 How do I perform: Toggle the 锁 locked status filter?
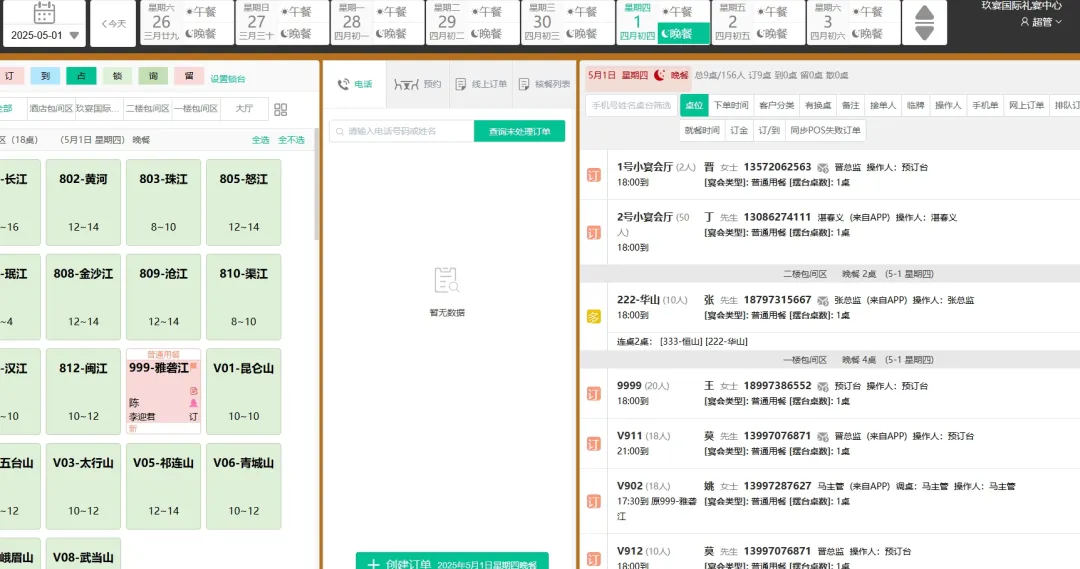tap(117, 76)
